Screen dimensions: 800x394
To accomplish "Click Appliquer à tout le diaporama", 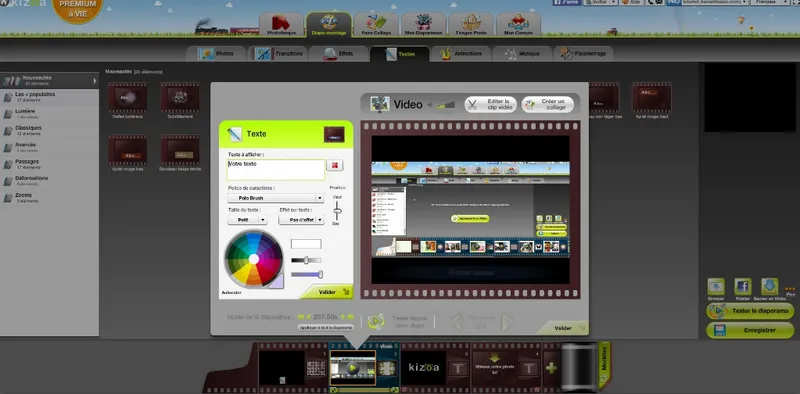I will (326, 328).
